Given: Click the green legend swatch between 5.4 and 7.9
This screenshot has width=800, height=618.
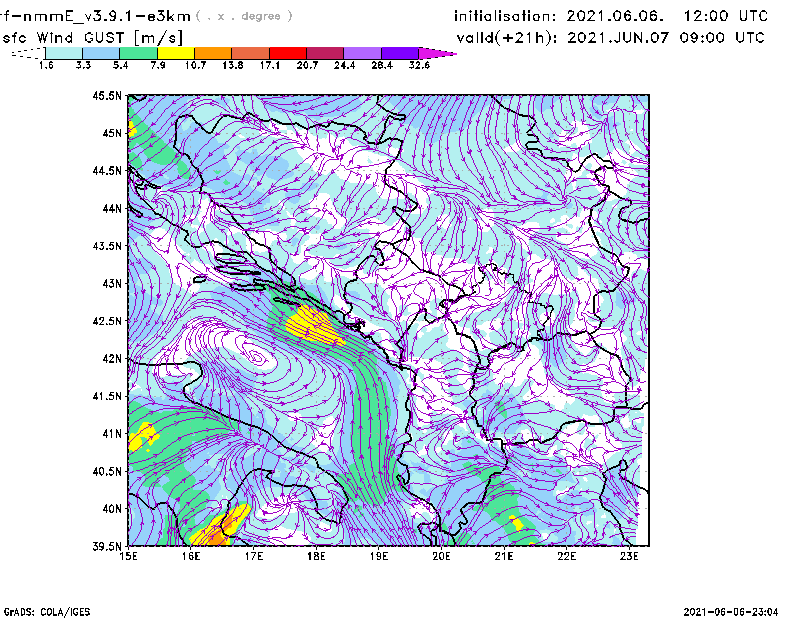Looking at the screenshot, I should [139, 53].
